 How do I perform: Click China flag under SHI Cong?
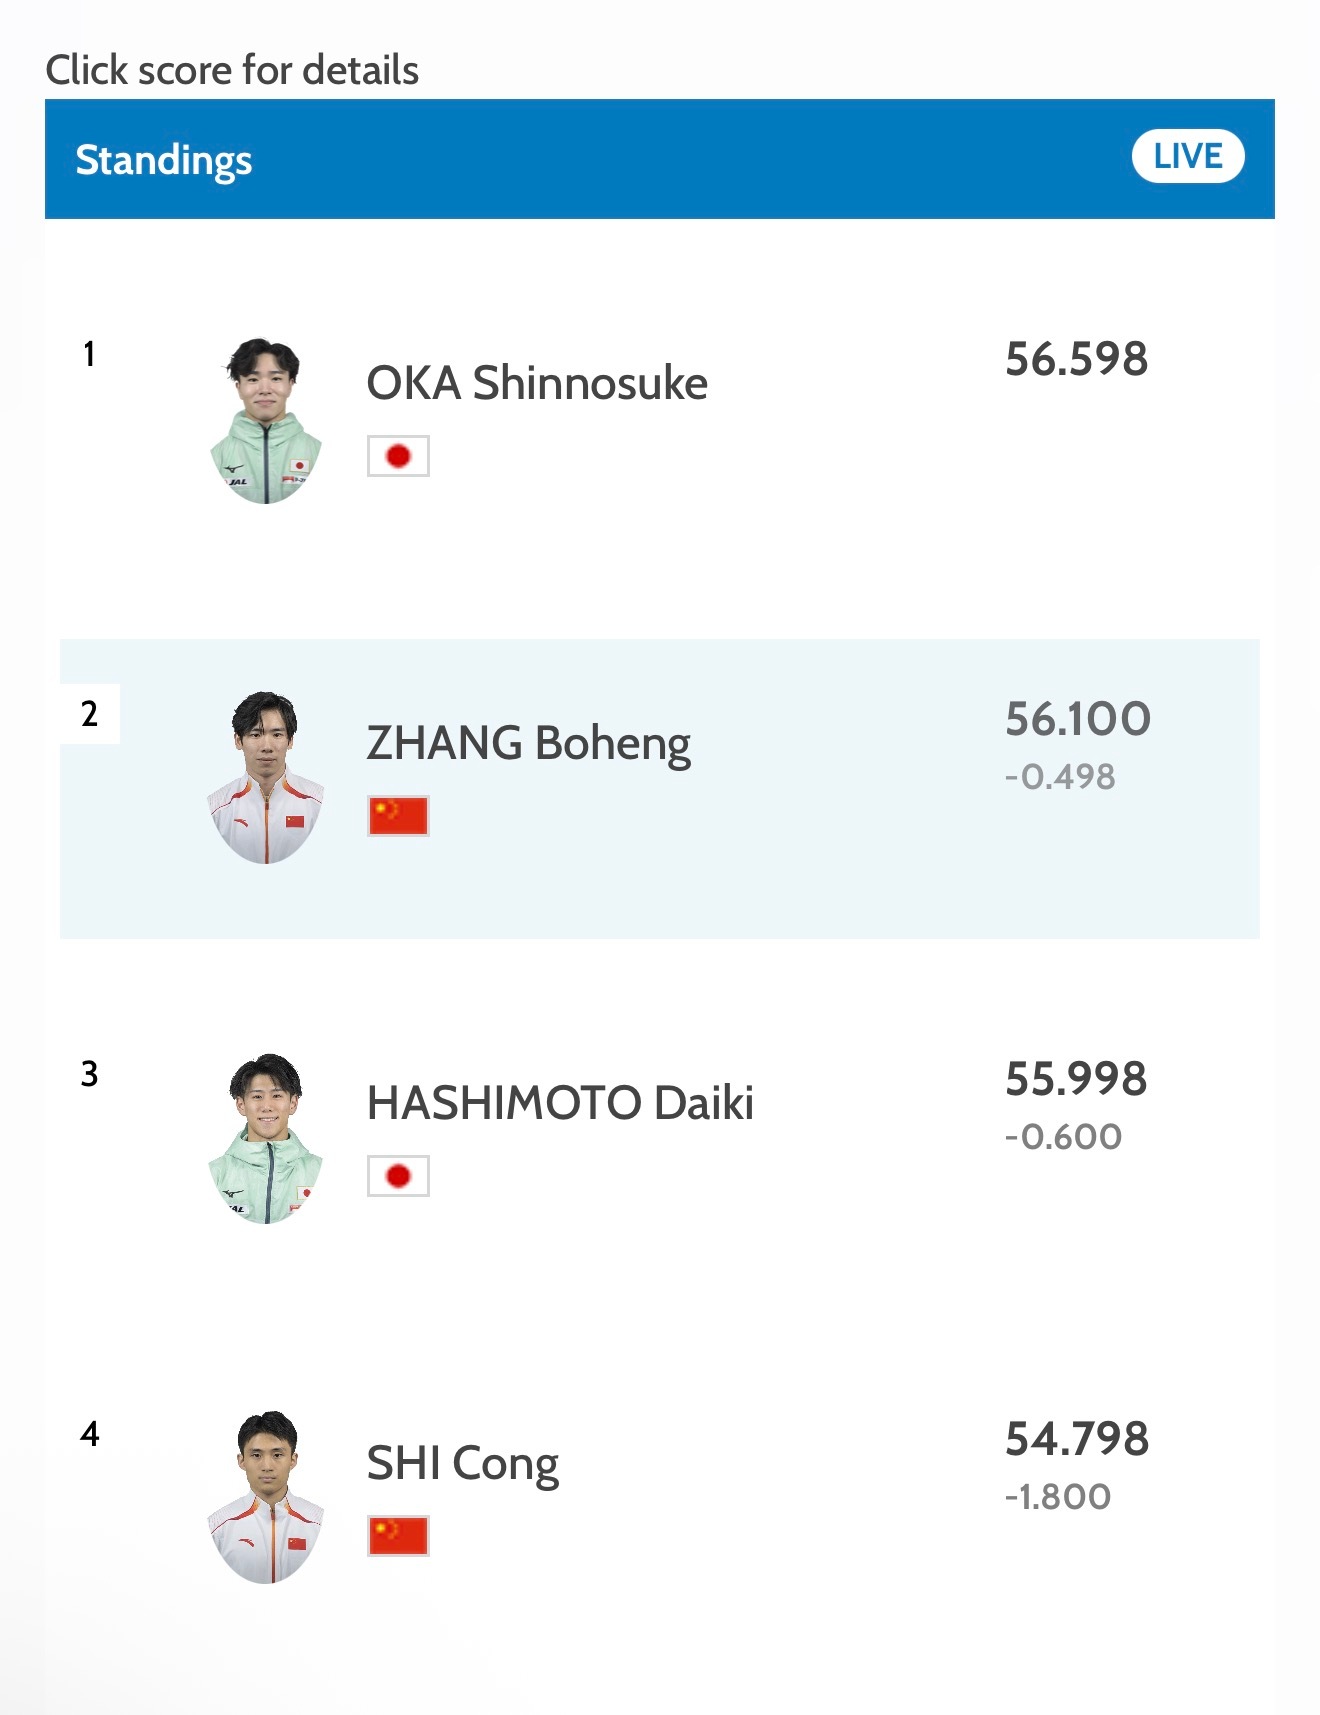click(398, 1536)
